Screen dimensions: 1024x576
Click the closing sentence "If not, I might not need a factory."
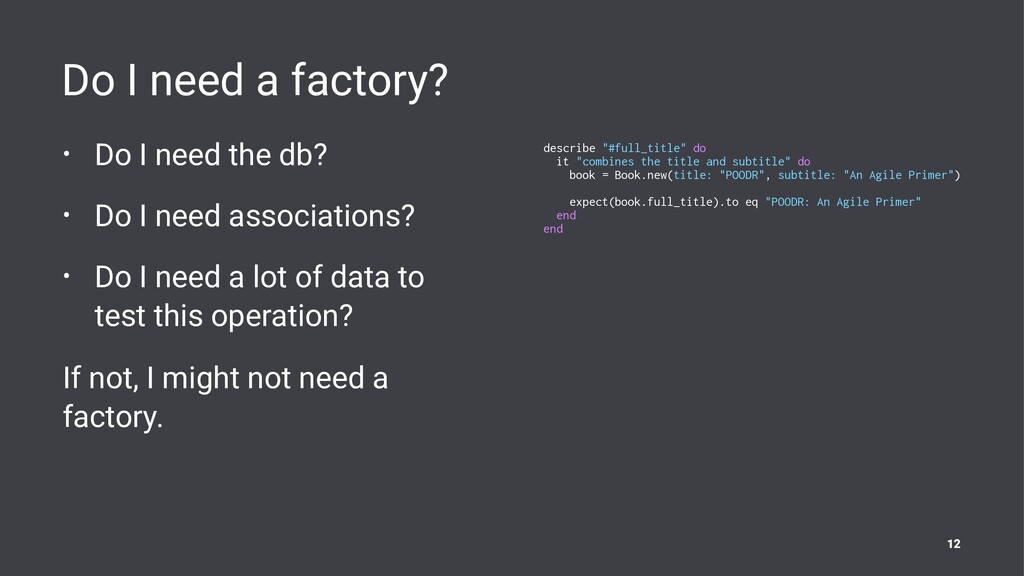(225, 397)
